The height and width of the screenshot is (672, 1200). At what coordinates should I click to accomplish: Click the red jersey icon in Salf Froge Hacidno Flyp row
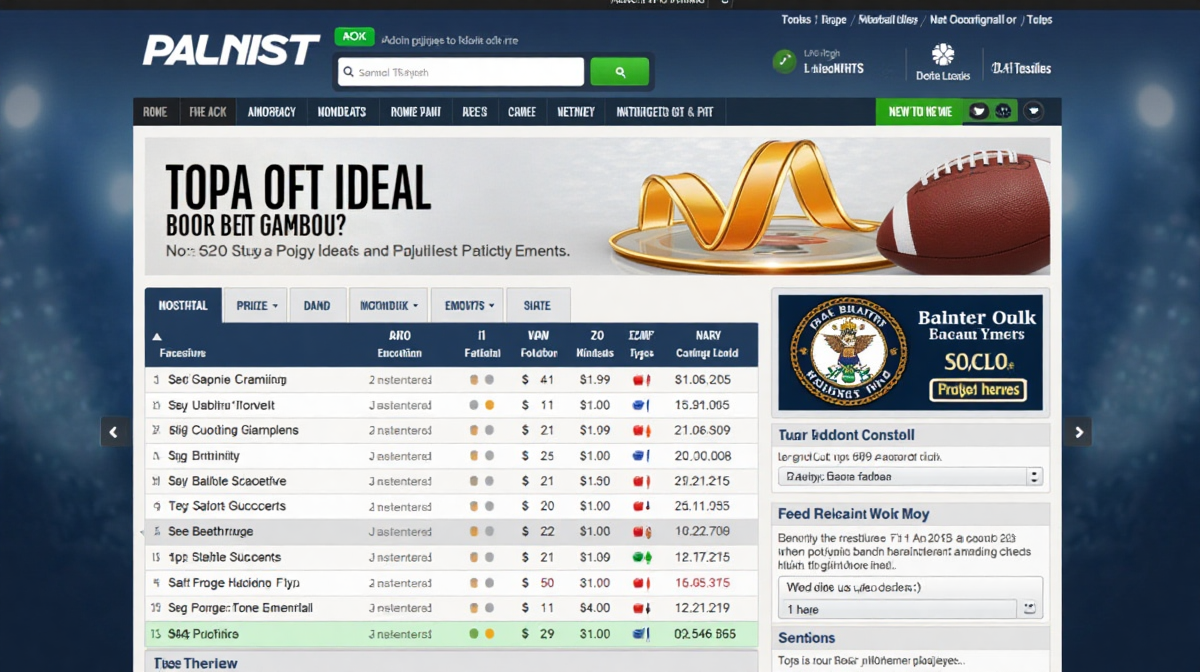click(x=640, y=583)
